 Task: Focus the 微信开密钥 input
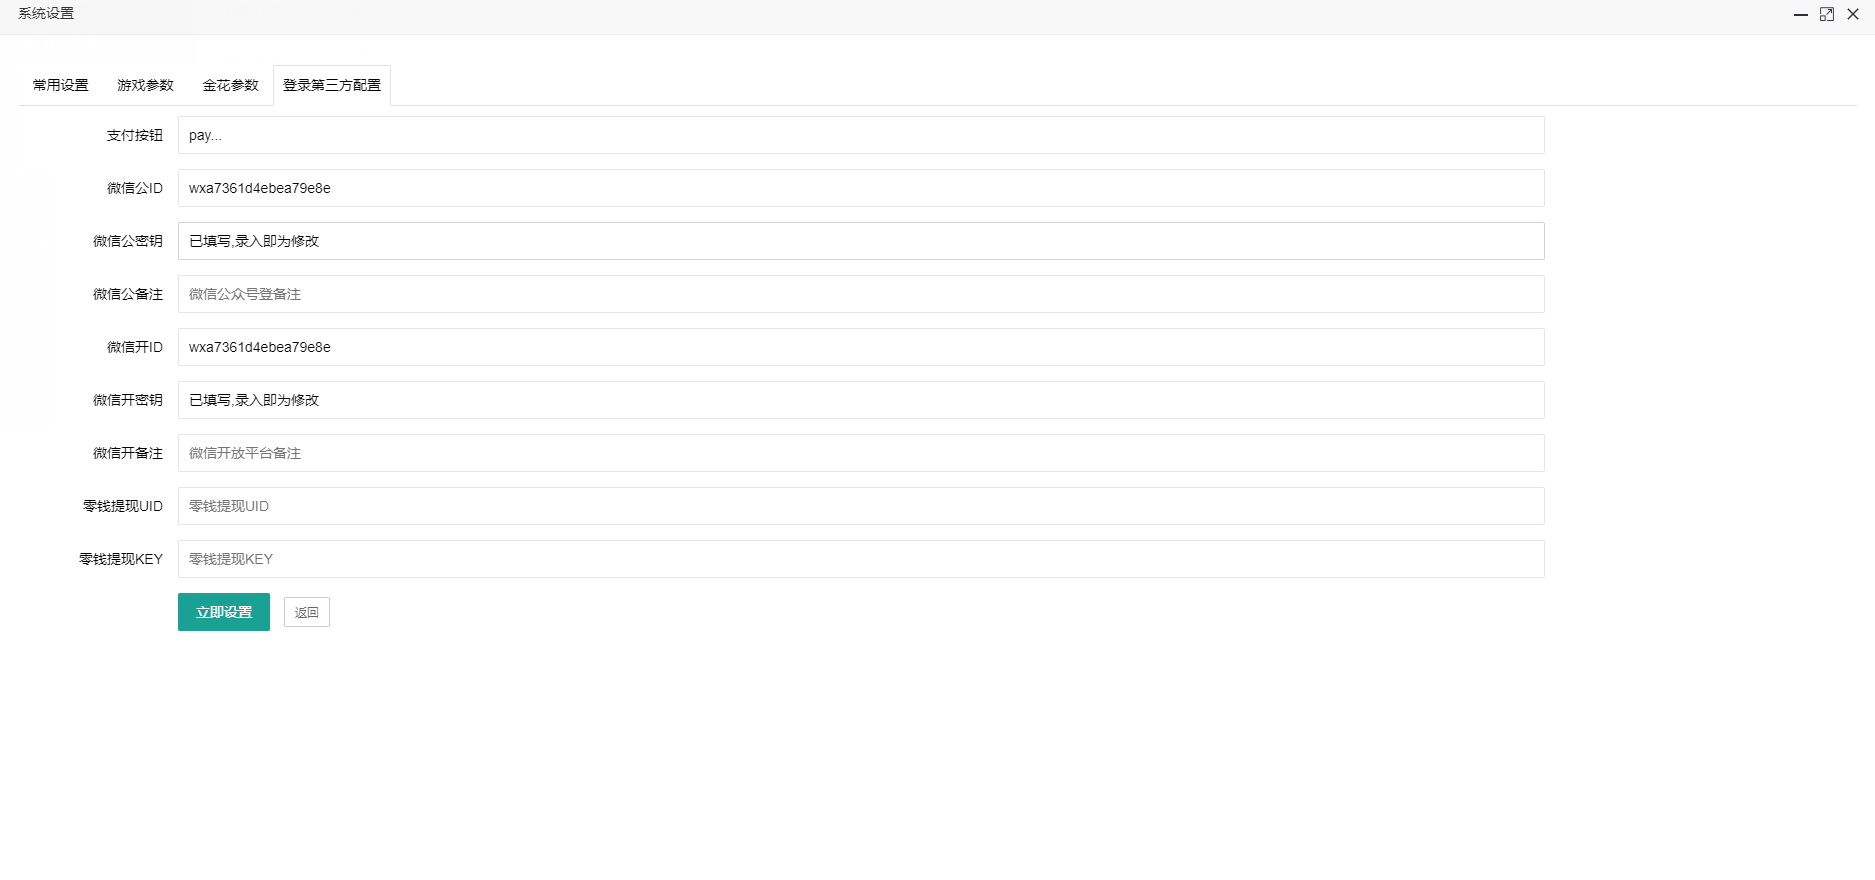861,400
